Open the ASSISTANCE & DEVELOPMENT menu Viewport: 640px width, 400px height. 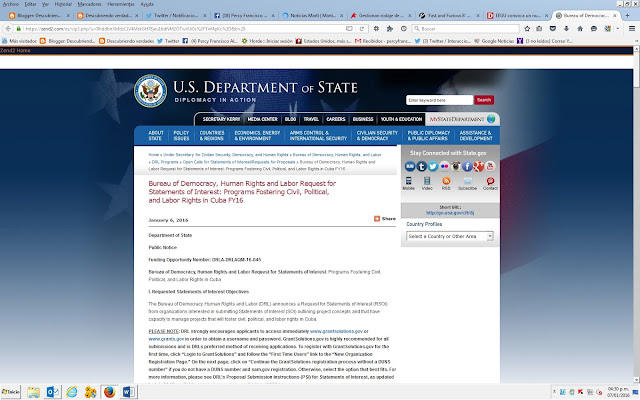tap(476, 136)
